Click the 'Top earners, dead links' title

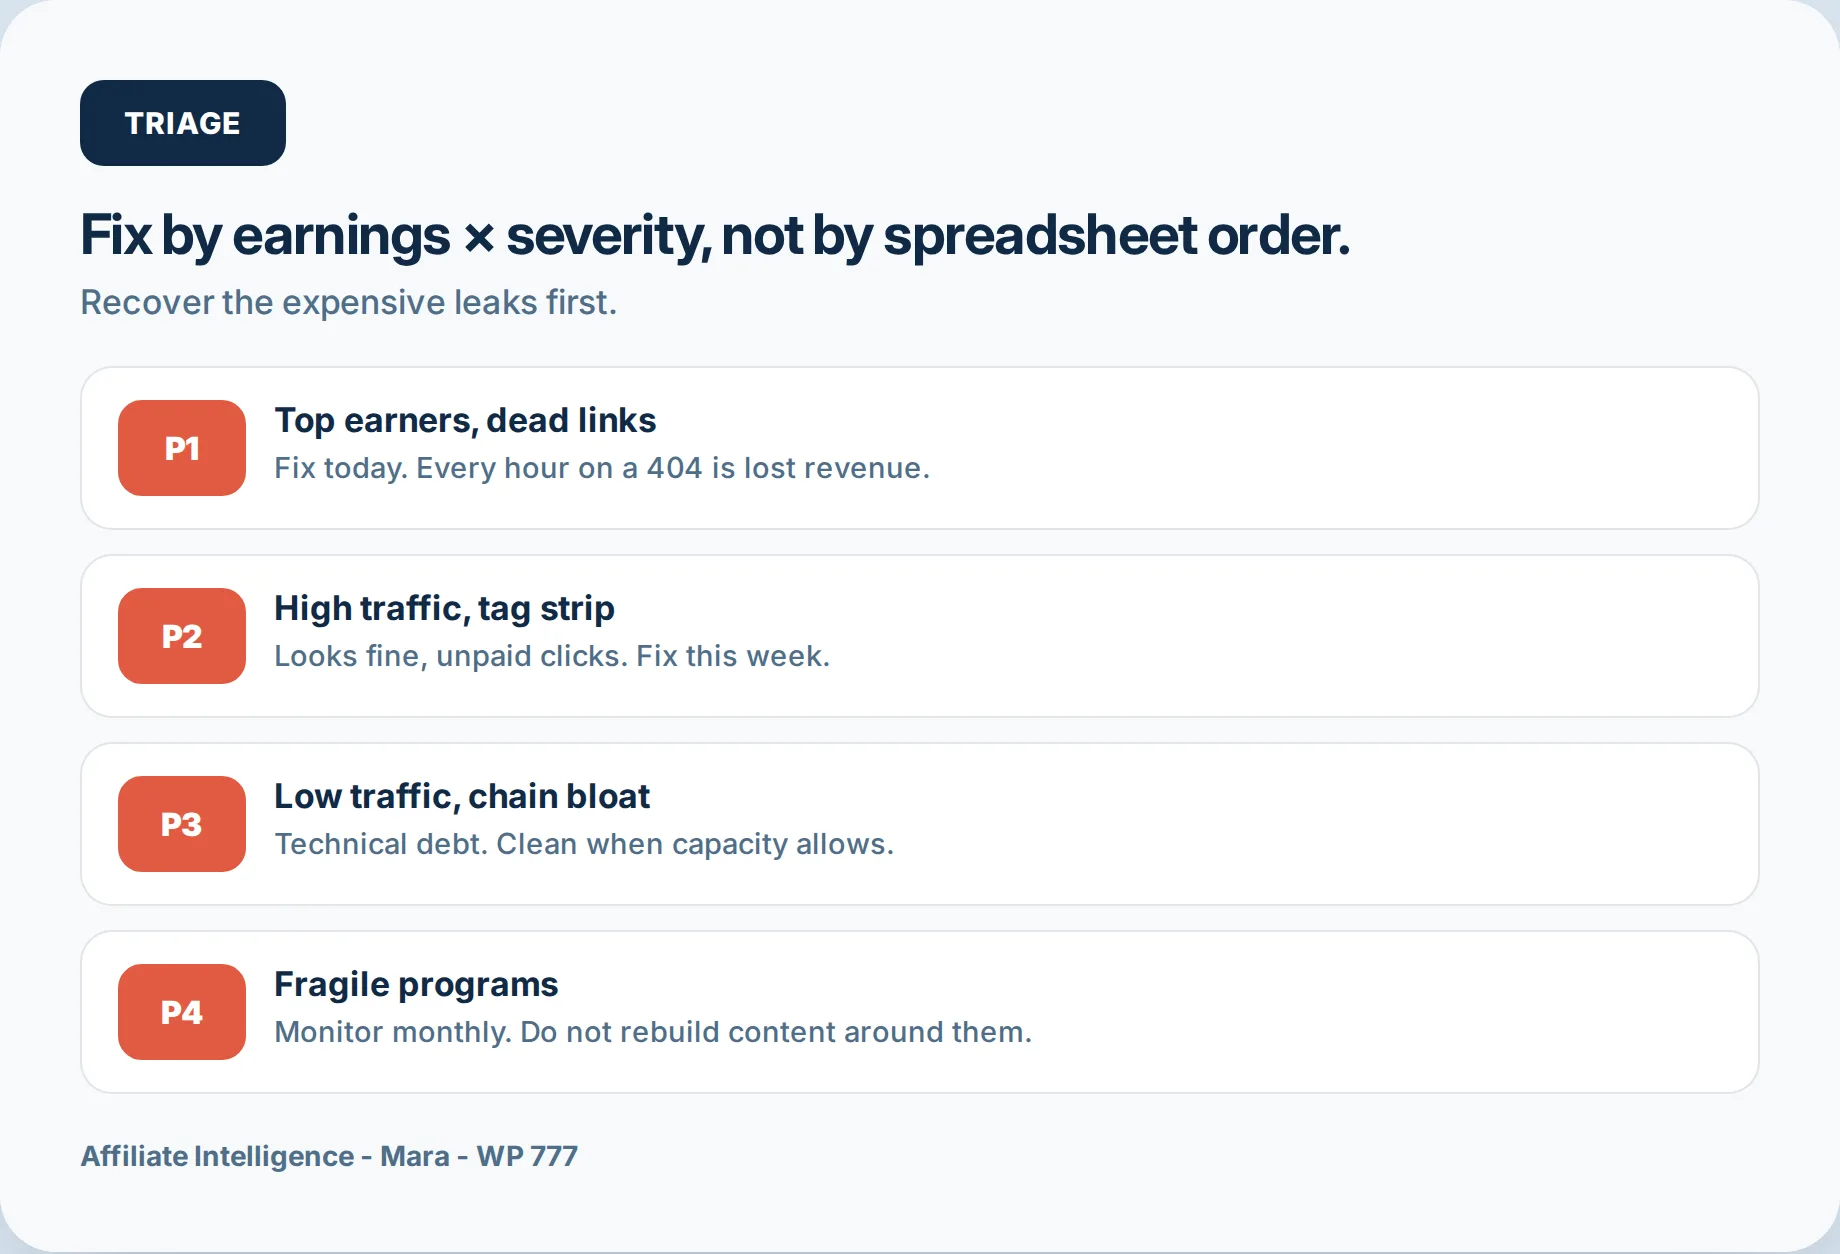click(465, 420)
